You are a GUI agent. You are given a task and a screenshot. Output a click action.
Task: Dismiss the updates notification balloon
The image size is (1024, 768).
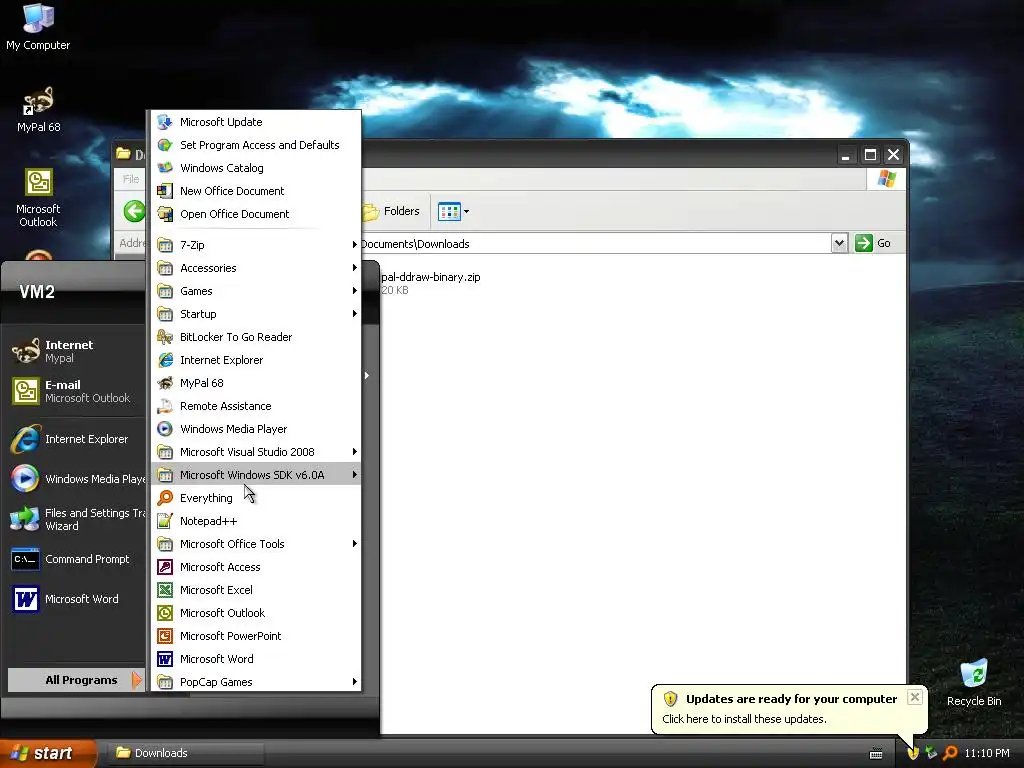coord(915,697)
